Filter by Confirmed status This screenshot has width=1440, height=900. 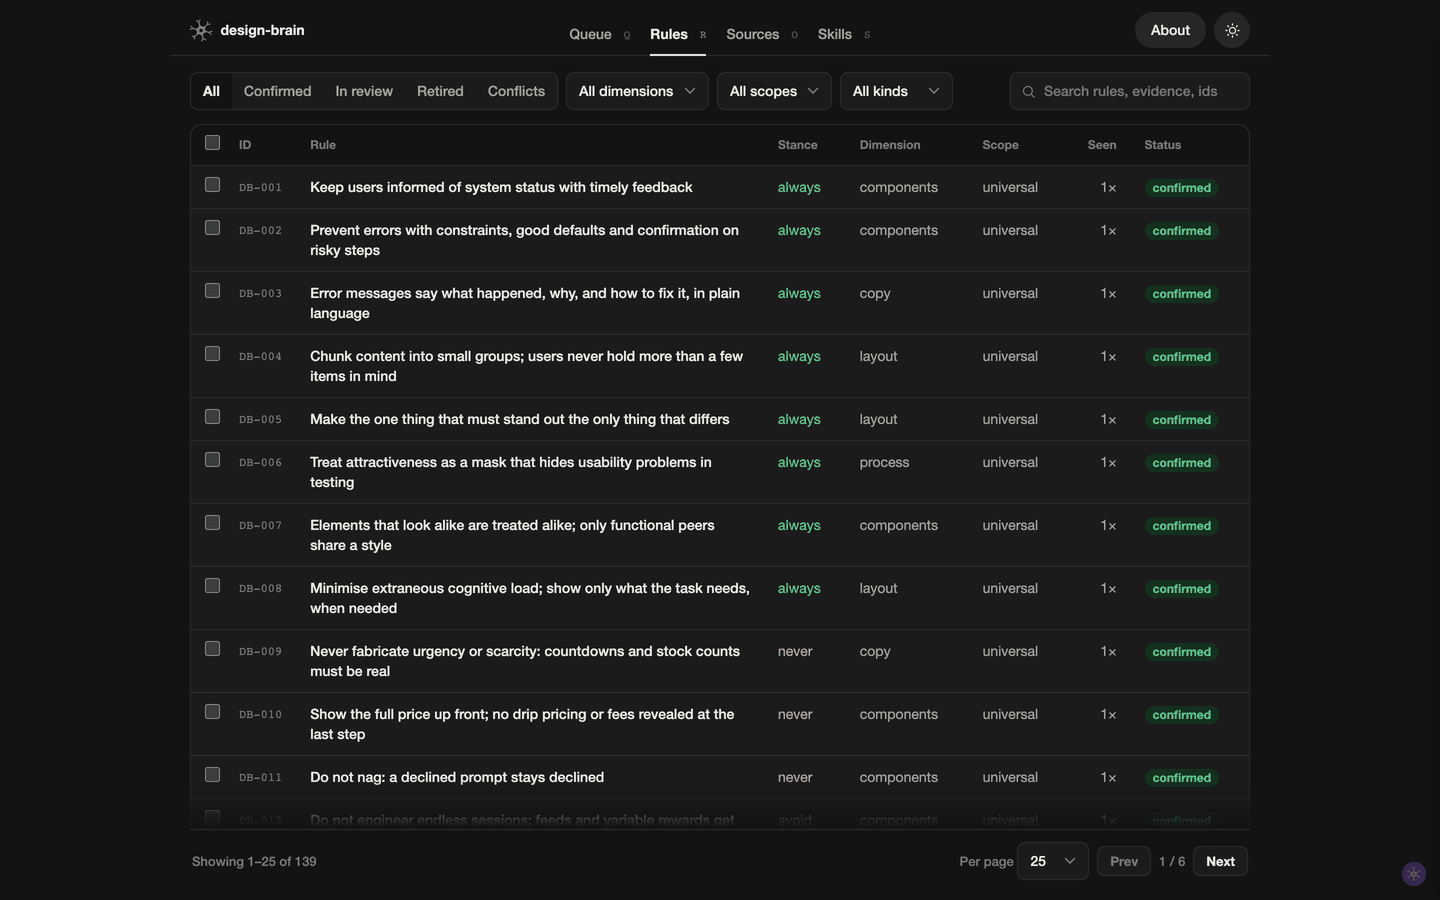coord(277,91)
